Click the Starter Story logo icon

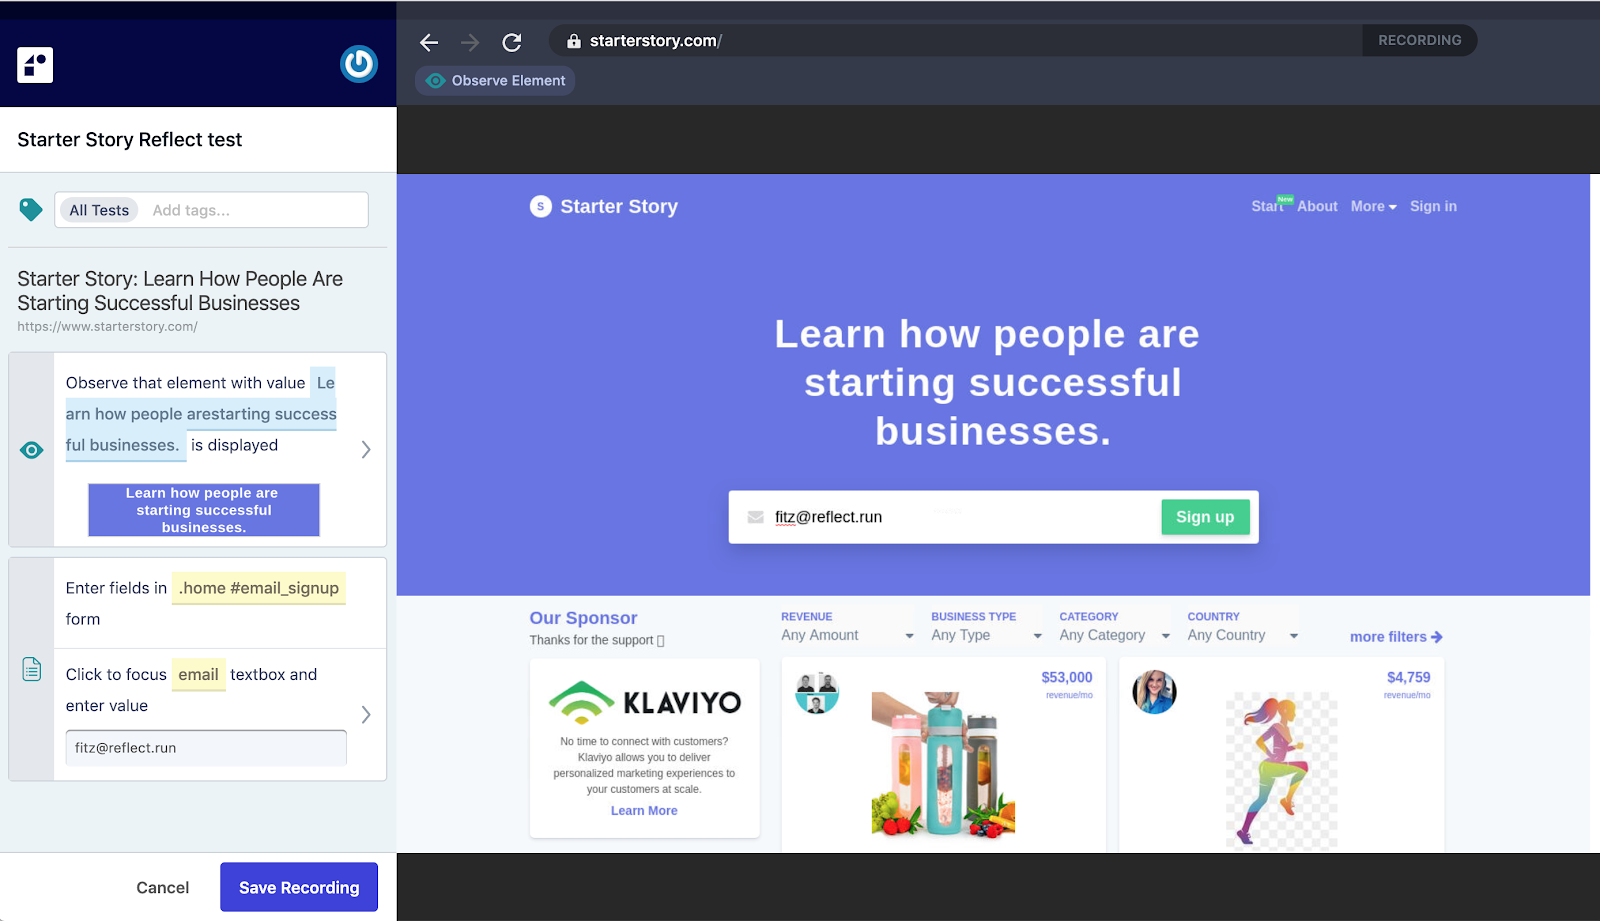point(540,206)
